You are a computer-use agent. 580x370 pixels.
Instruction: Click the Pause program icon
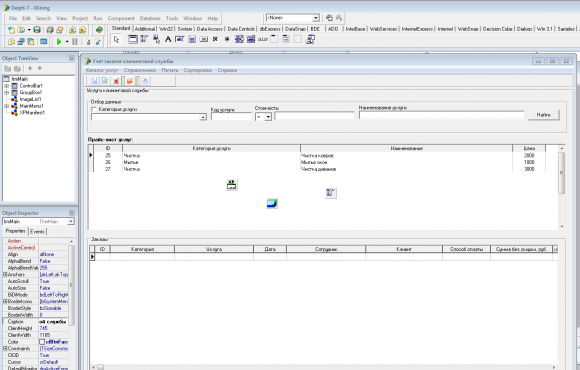click(x=75, y=42)
